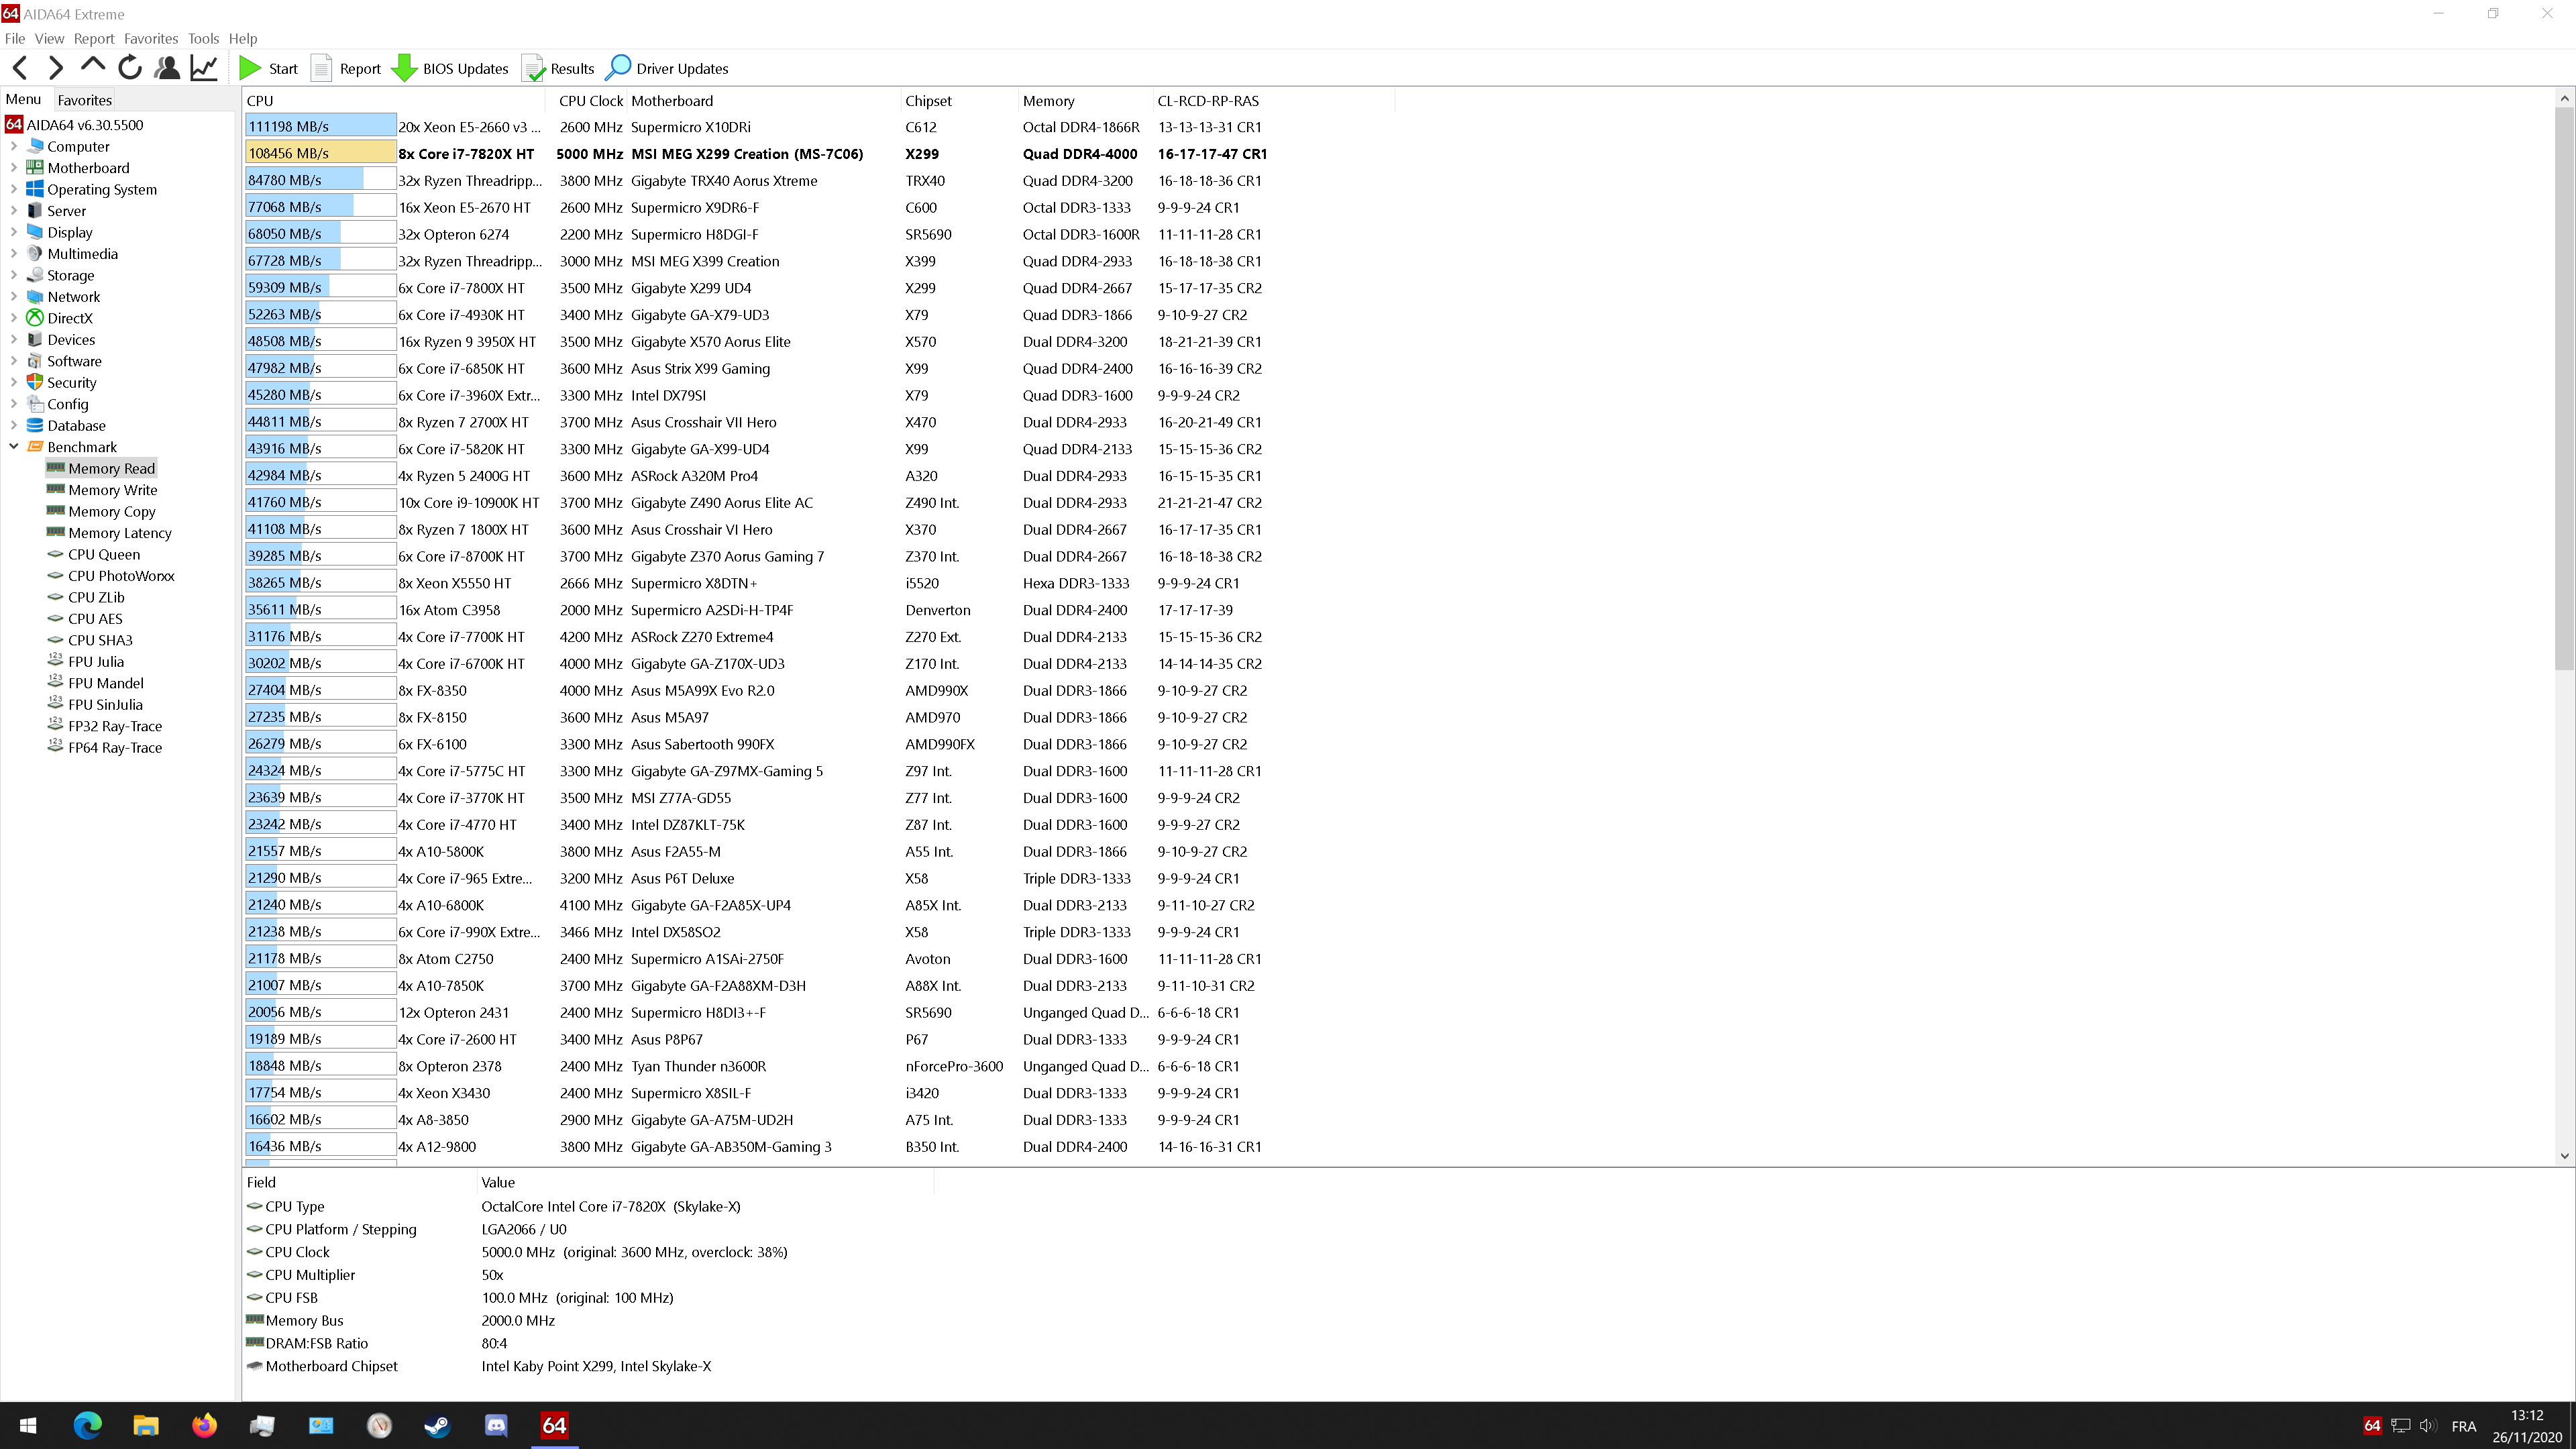Open the Favorites menu in the menu bar
Screen dimensions: 2576x1449
(x=151, y=38)
